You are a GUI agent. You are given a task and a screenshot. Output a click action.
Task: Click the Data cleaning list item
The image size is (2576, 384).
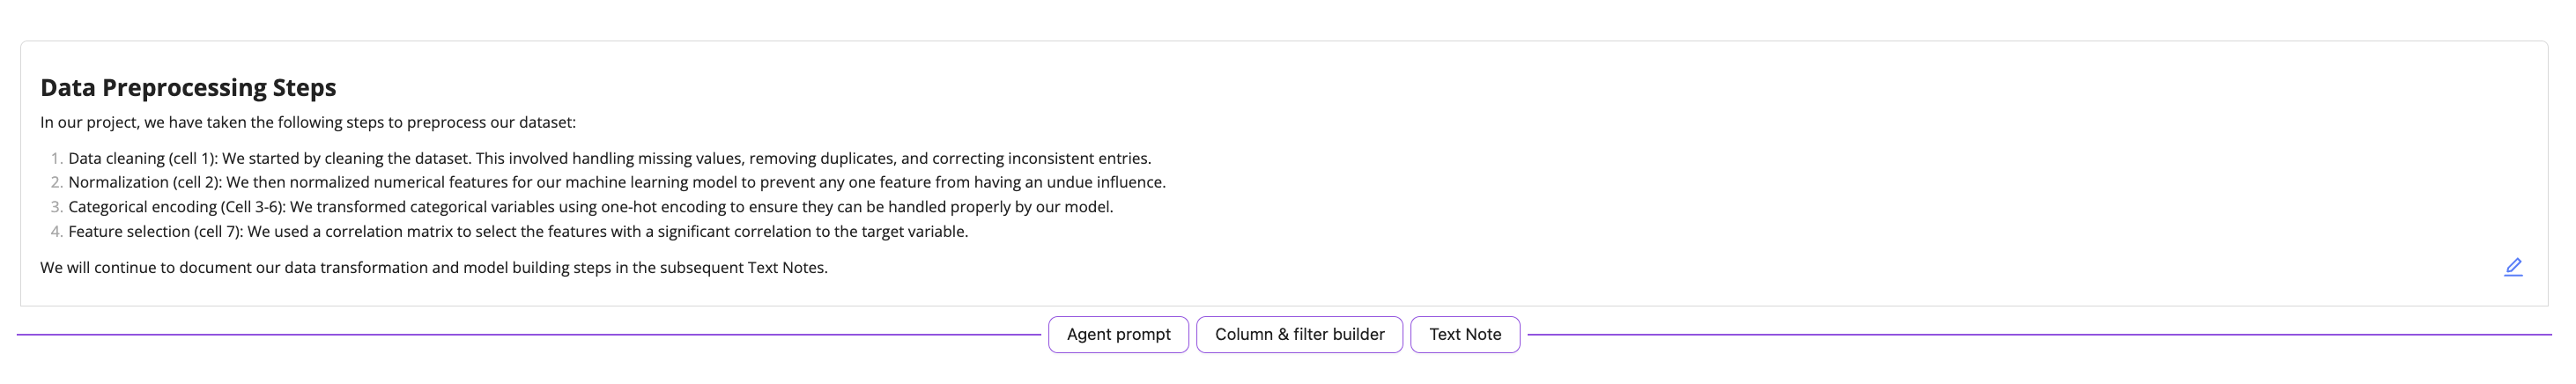(x=610, y=158)
